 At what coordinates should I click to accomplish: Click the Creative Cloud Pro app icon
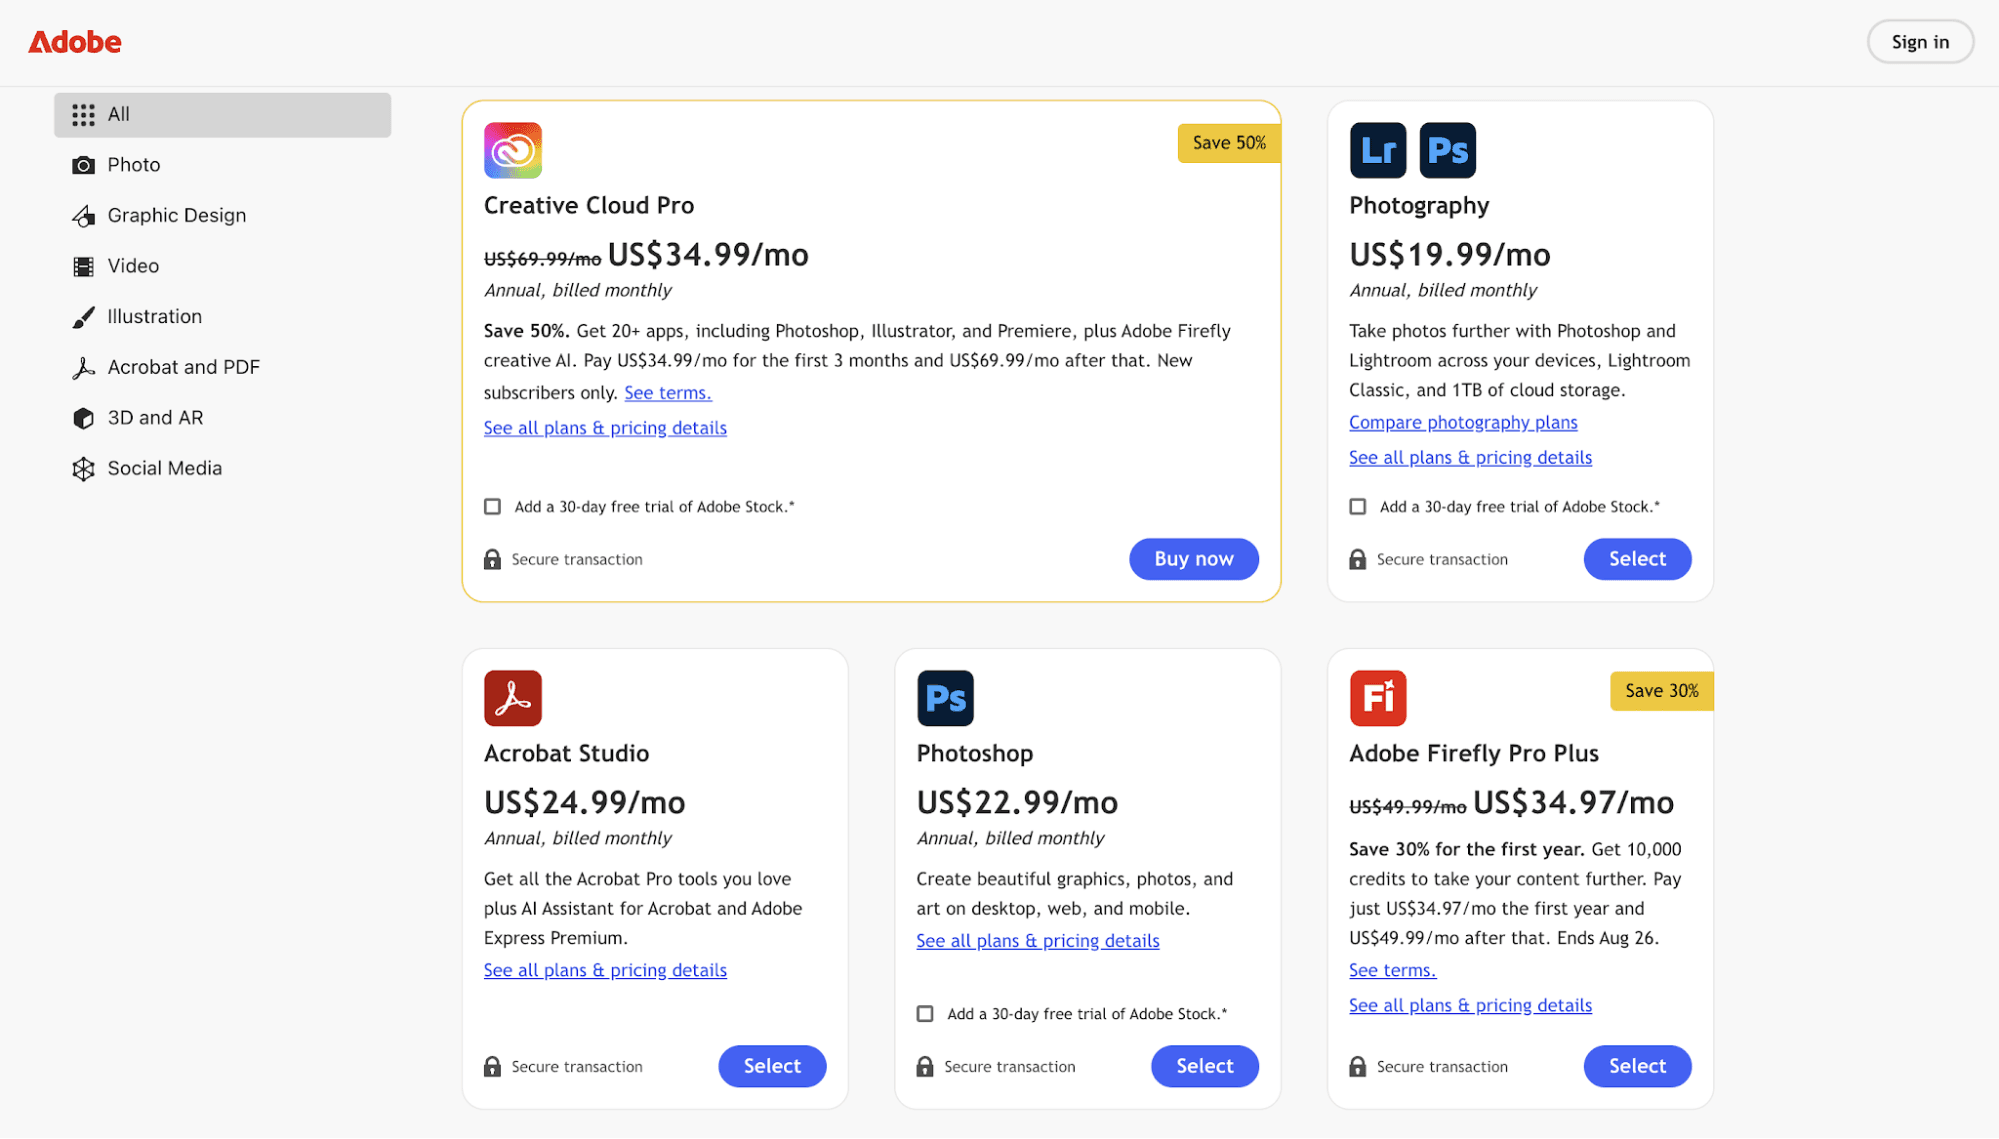pyautogui.click(x=513, y=150)
